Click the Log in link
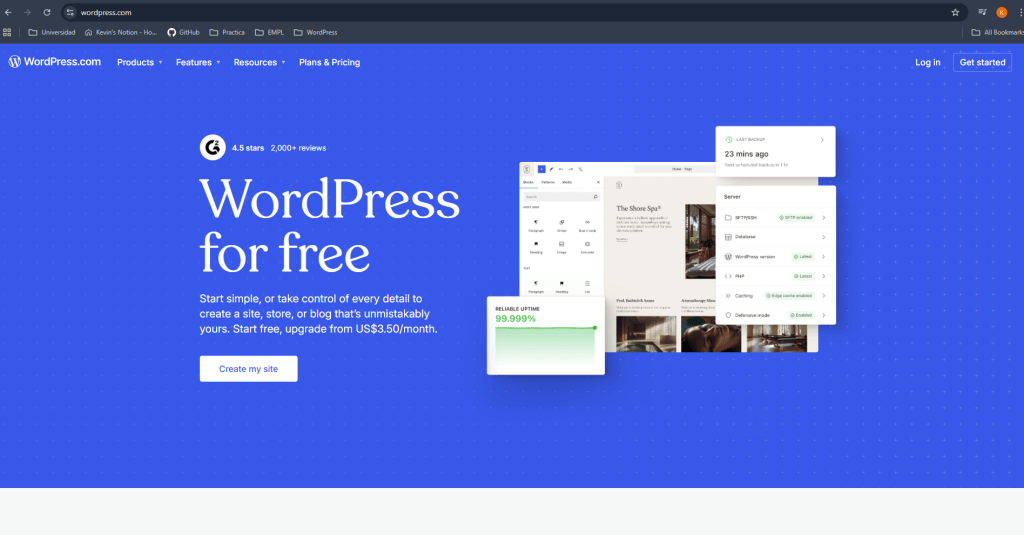 pos(927,62)
